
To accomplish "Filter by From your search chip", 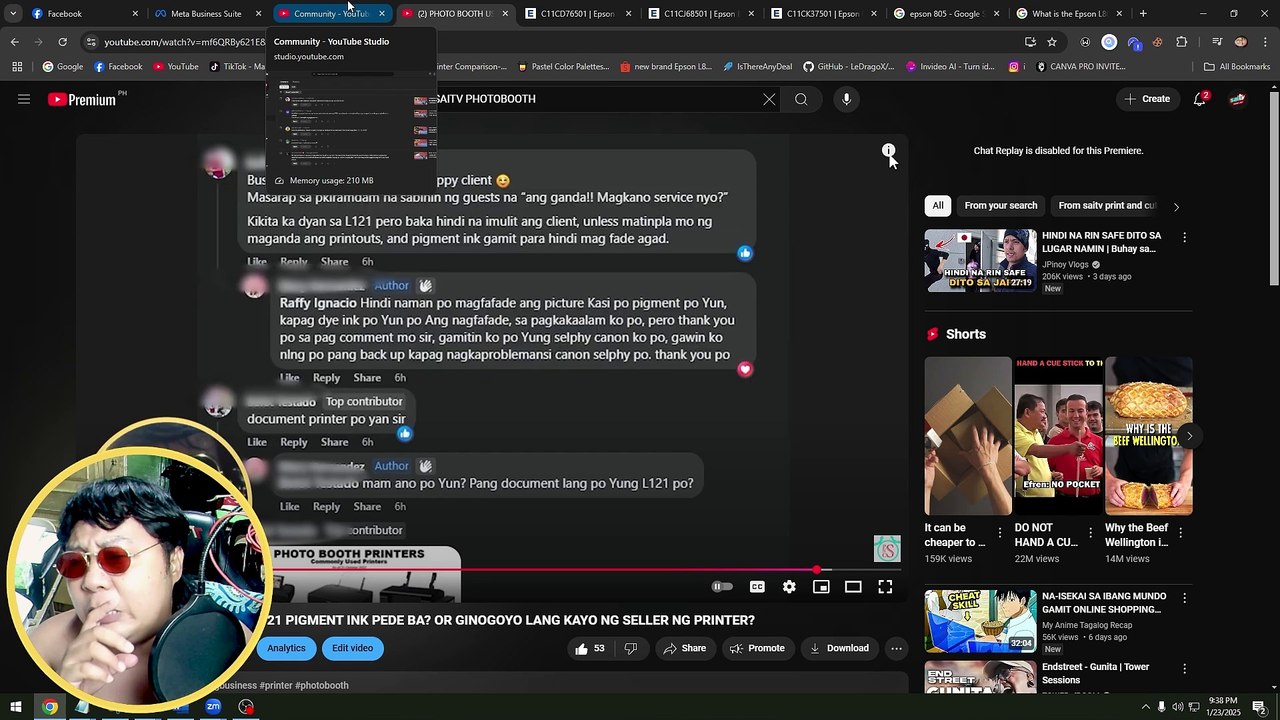I will 1001,205.
